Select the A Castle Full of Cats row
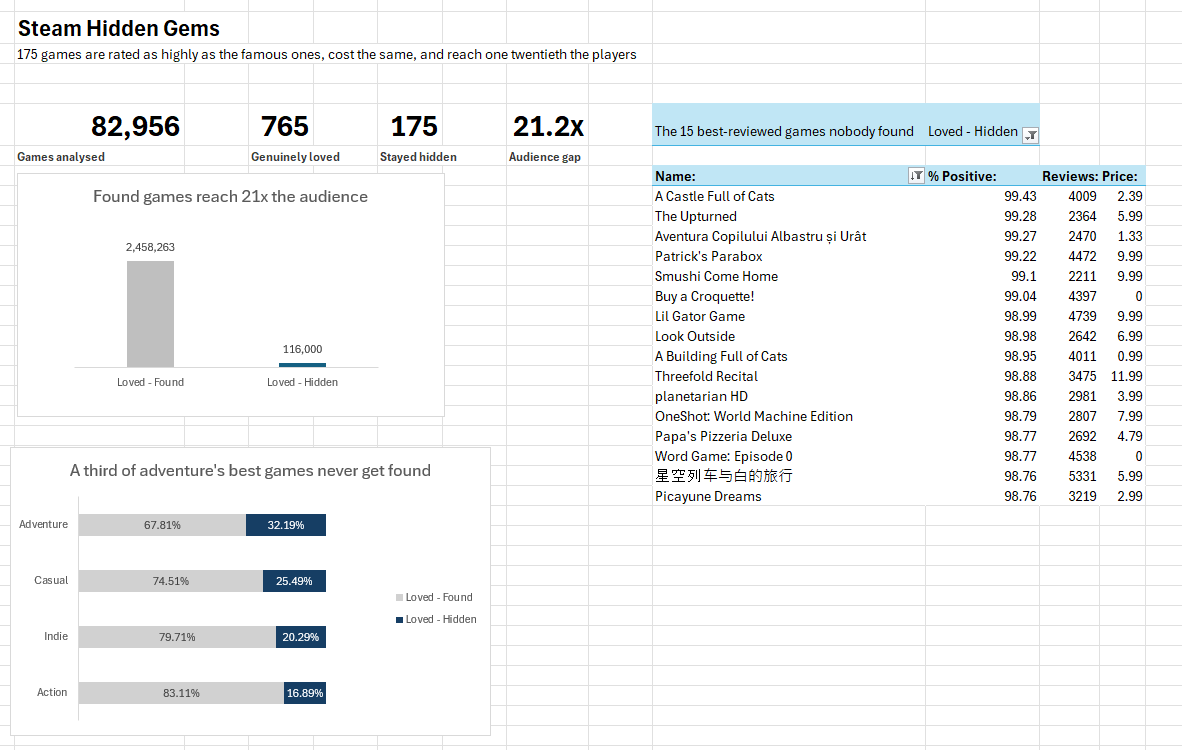 click(899, 196)
